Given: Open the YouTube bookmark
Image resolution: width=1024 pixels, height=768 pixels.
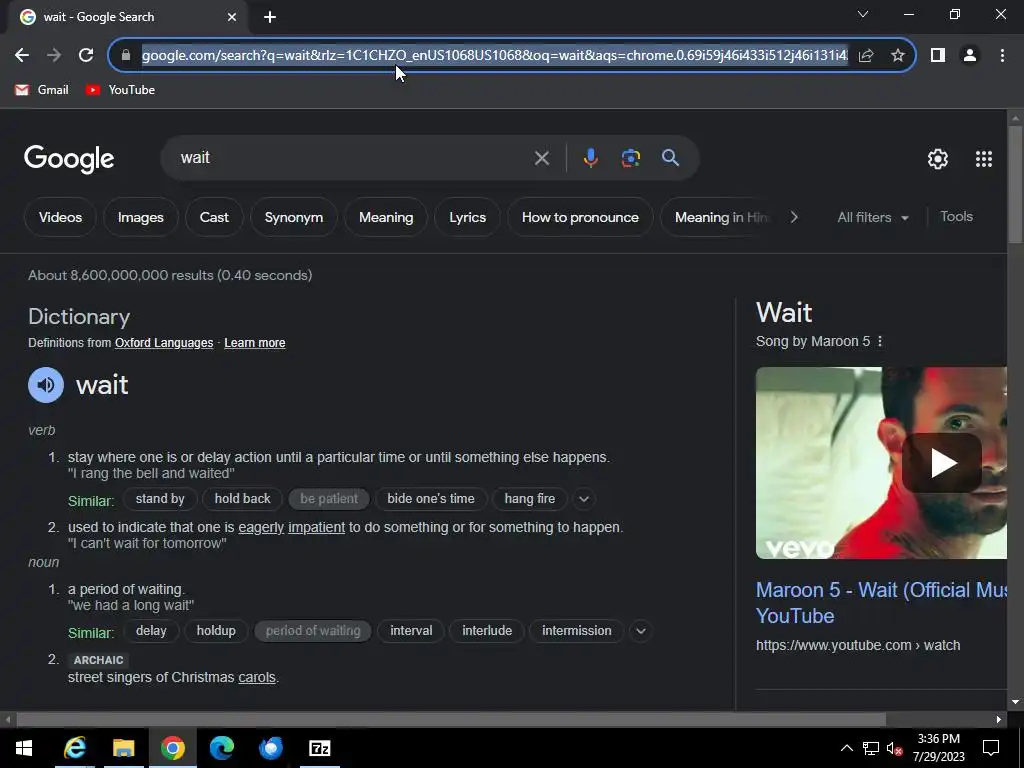Looking at the screenshot, I should 120,90.
